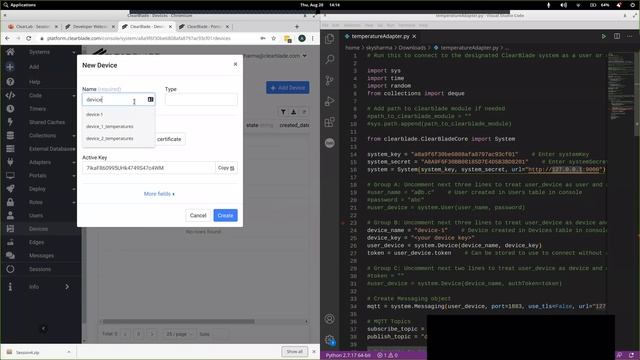Open Users in sidebar
The width and height of the screenshot is (640, 360).
click(36, 216)
